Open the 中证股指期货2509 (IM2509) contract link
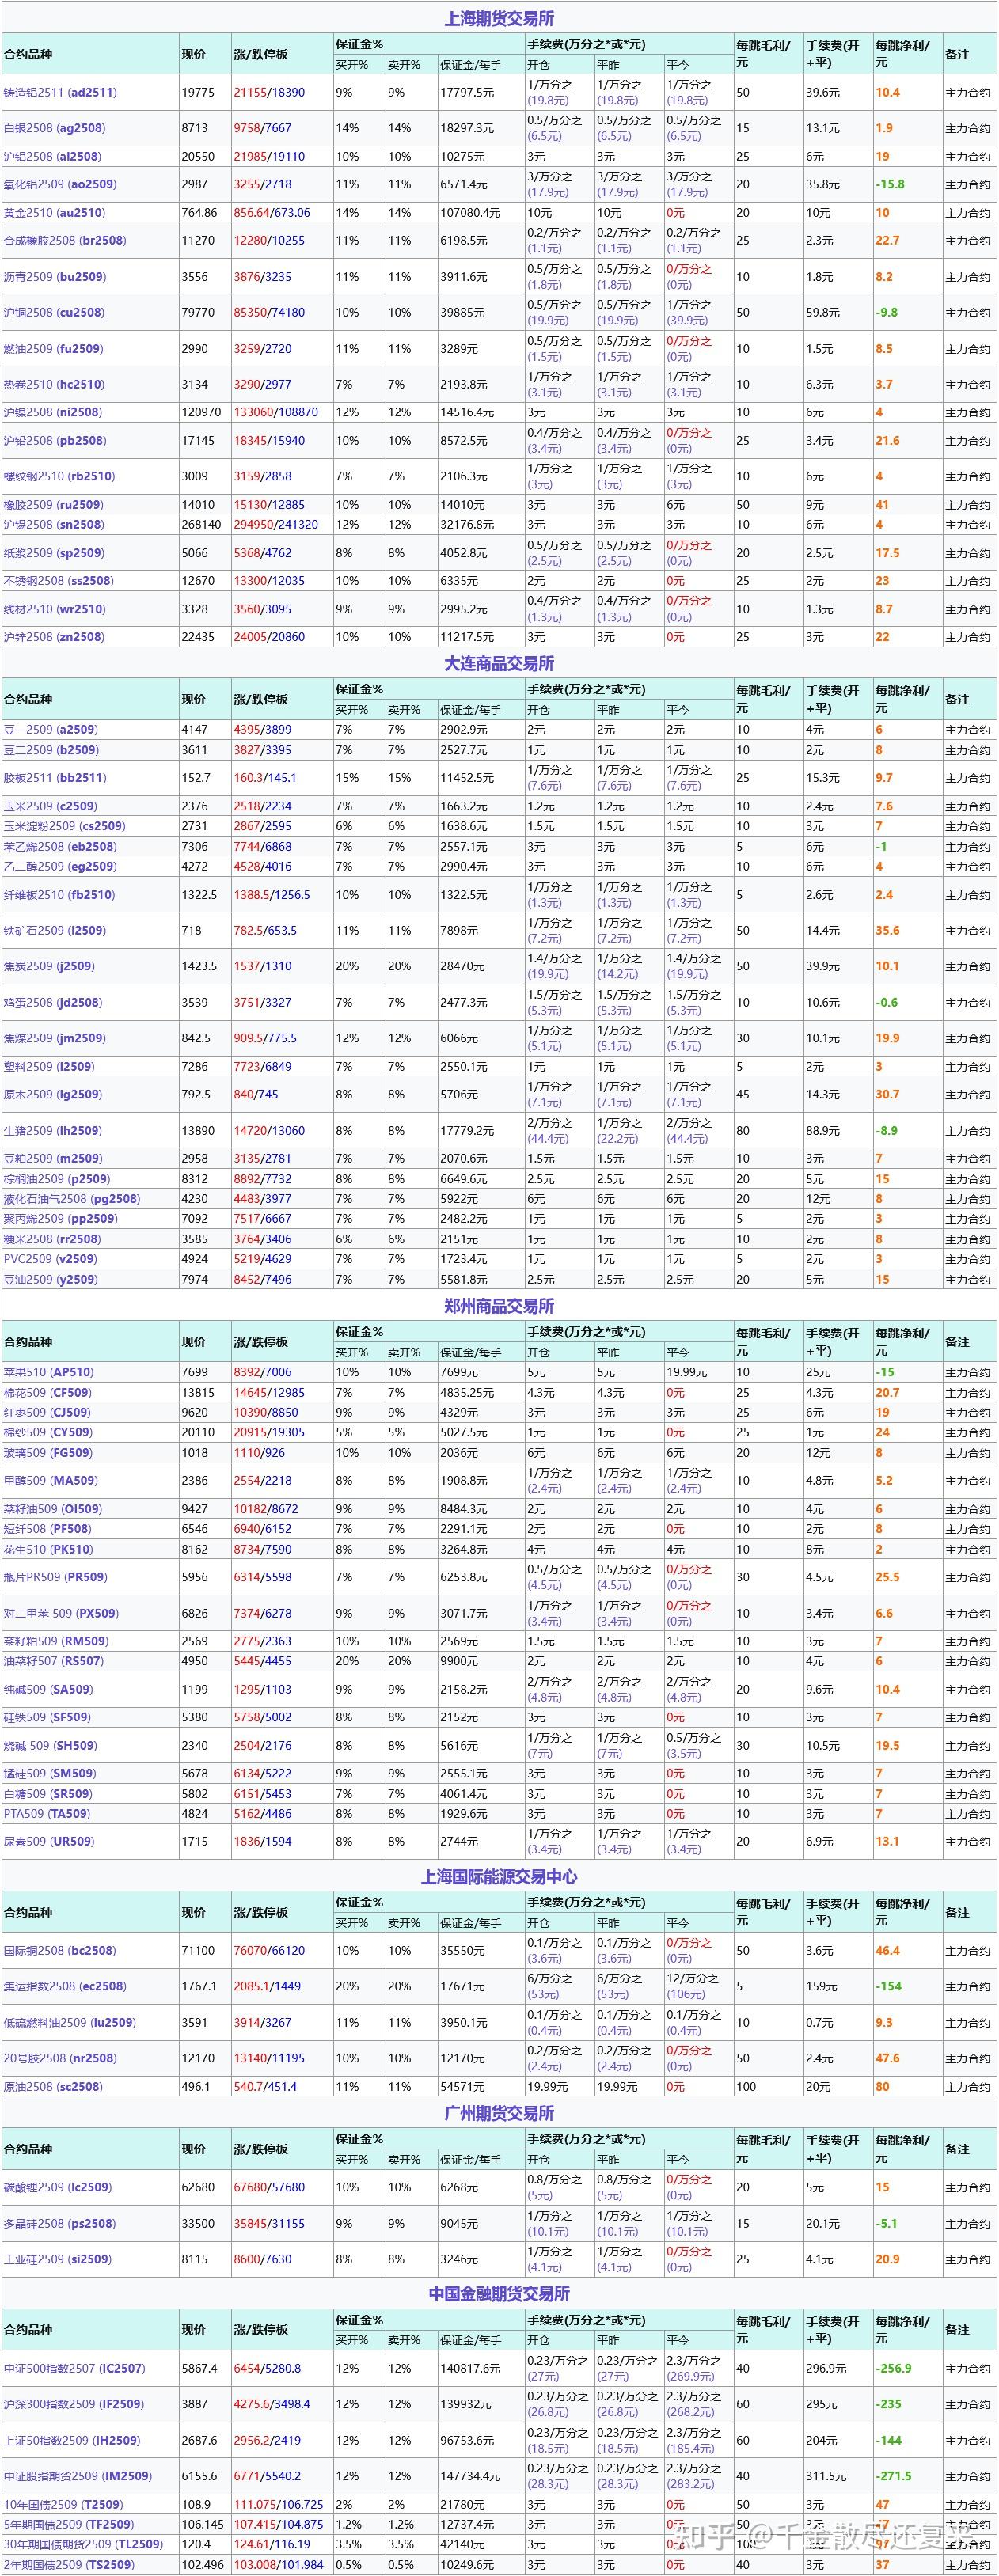The width and height of the screenshot is (999, 2576). coord(78,2476)
